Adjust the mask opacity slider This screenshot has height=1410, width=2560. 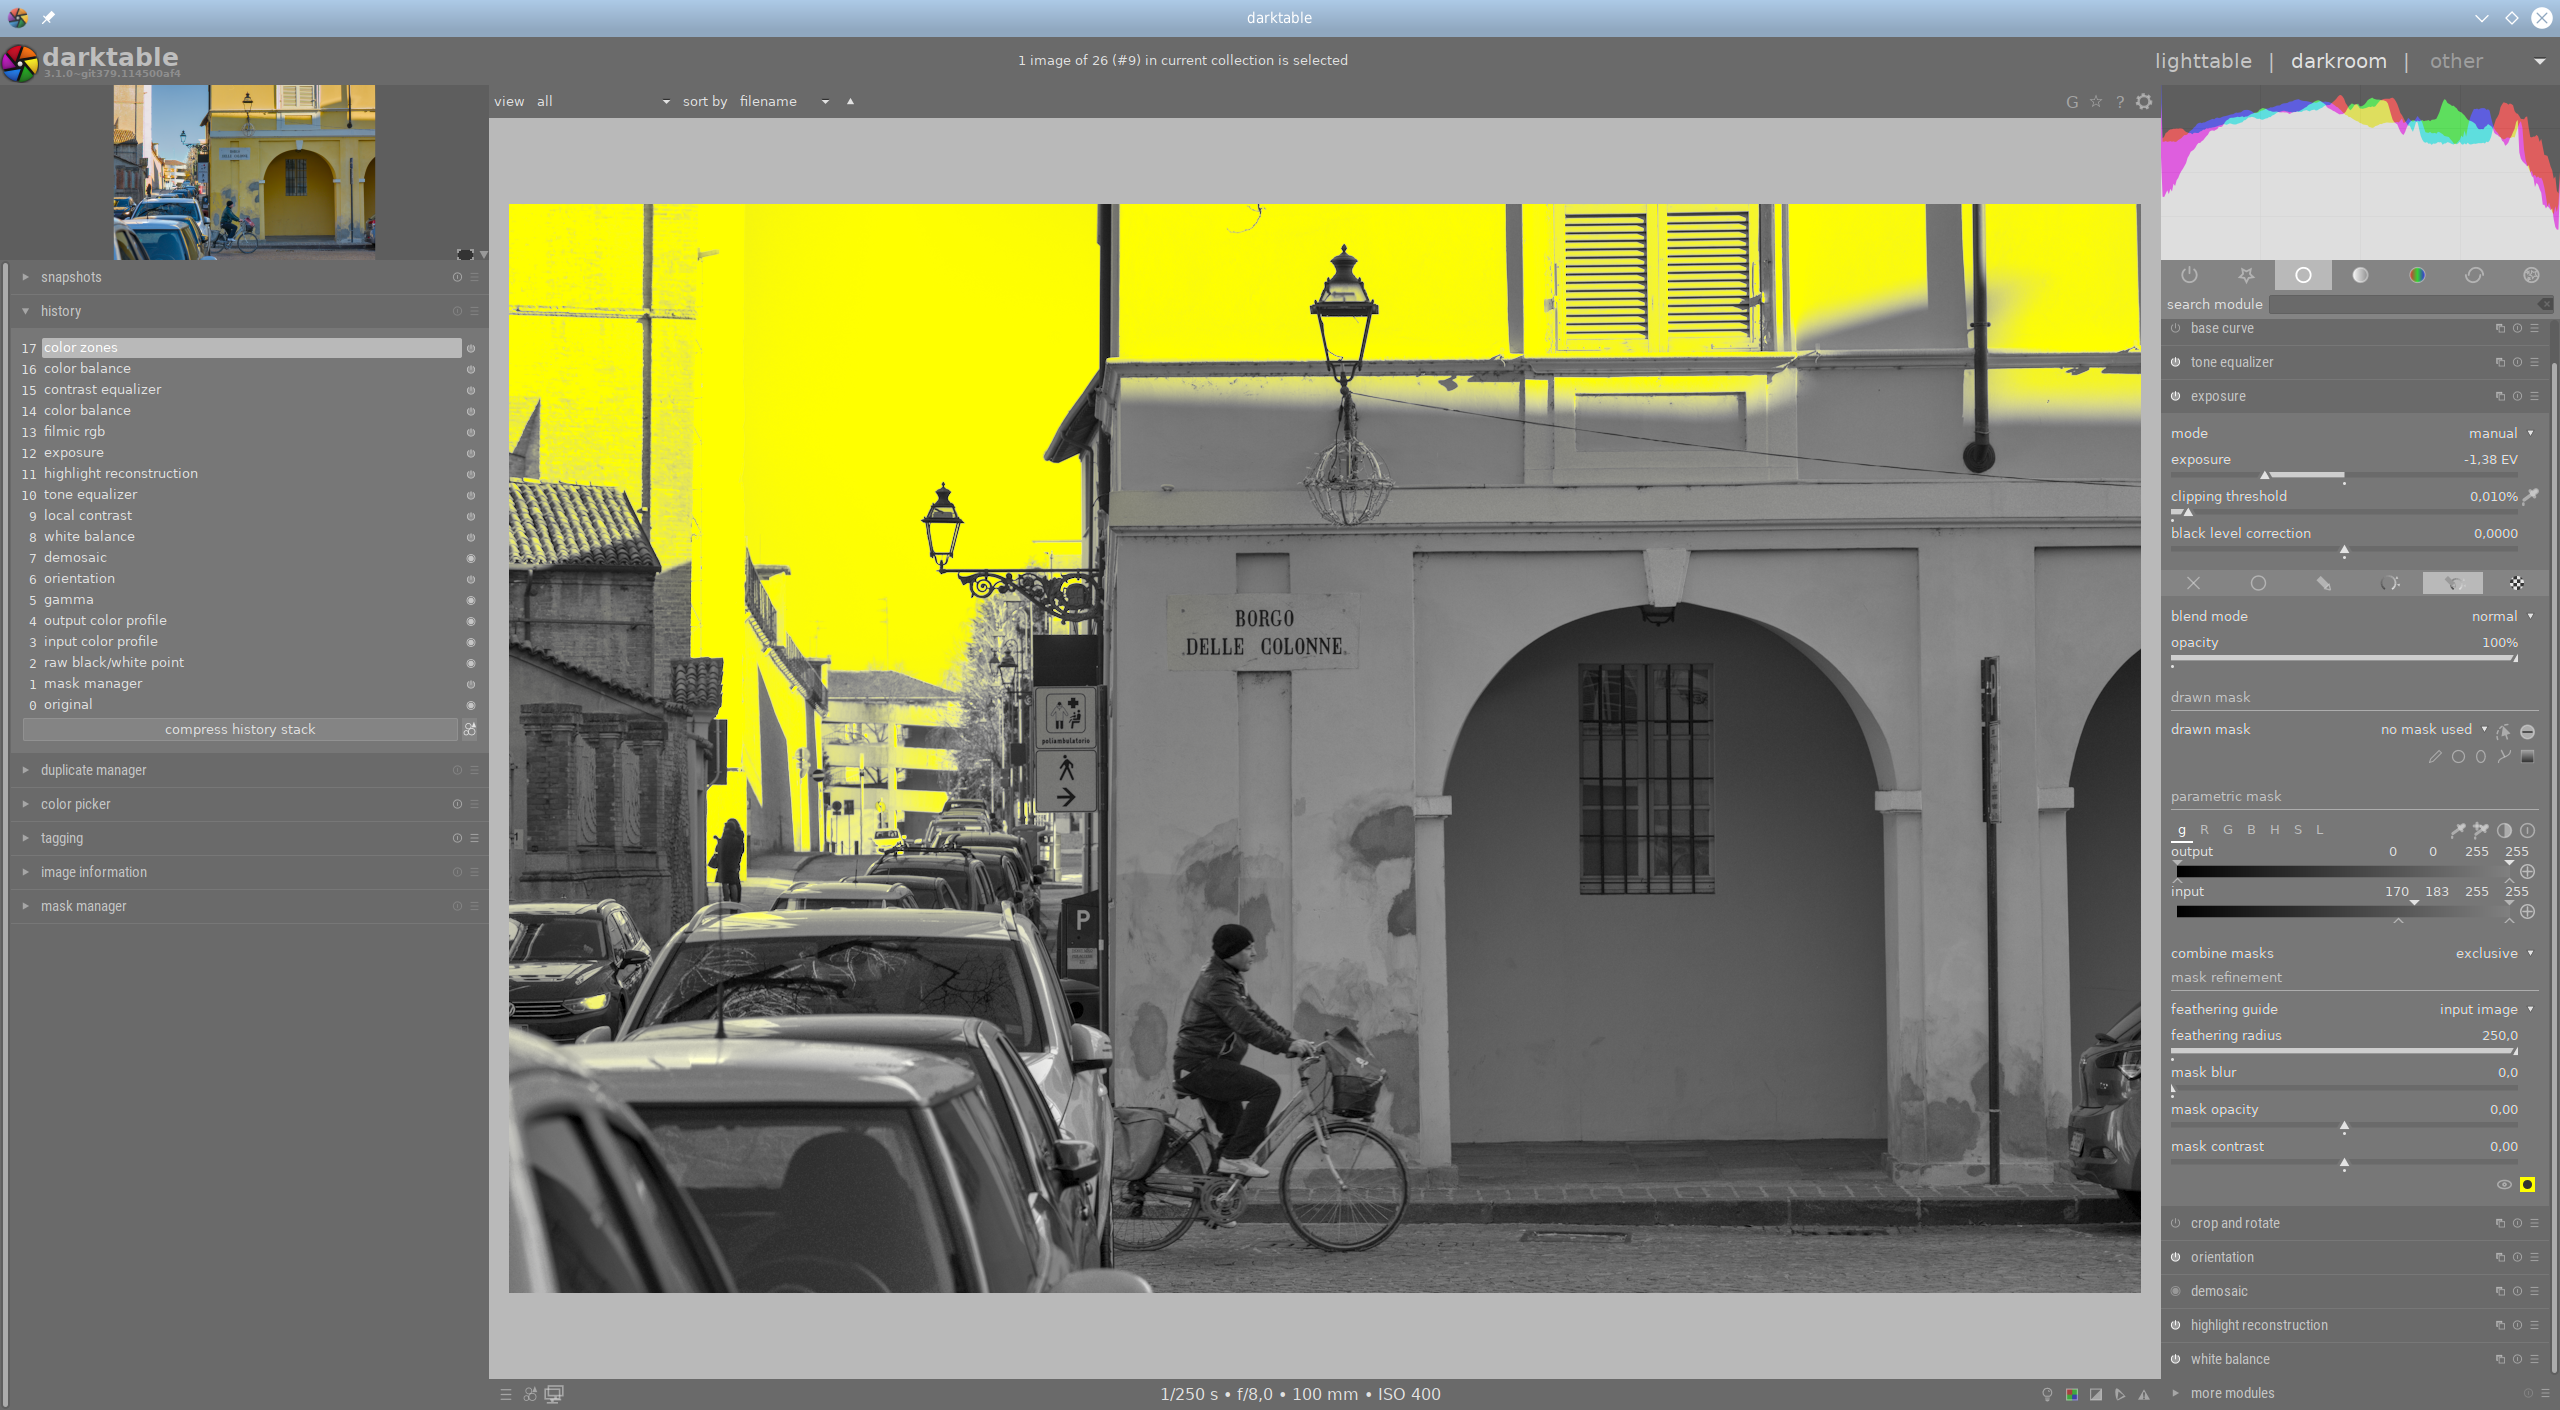tap(2343, 1127)
